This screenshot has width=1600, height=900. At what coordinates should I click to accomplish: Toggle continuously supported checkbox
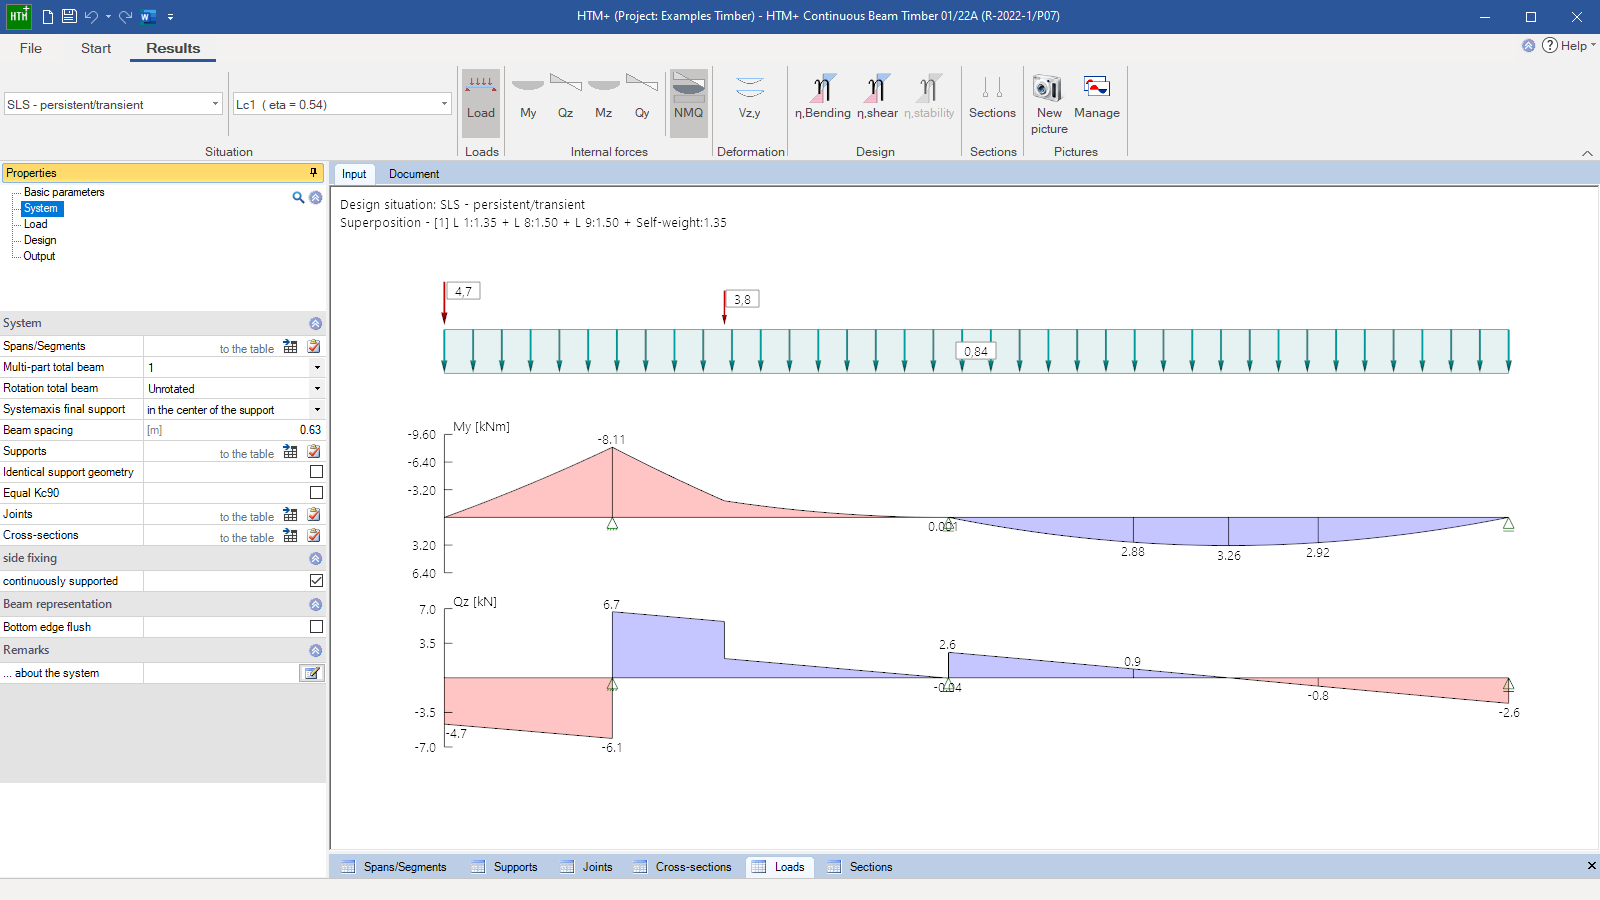[316, 581]
